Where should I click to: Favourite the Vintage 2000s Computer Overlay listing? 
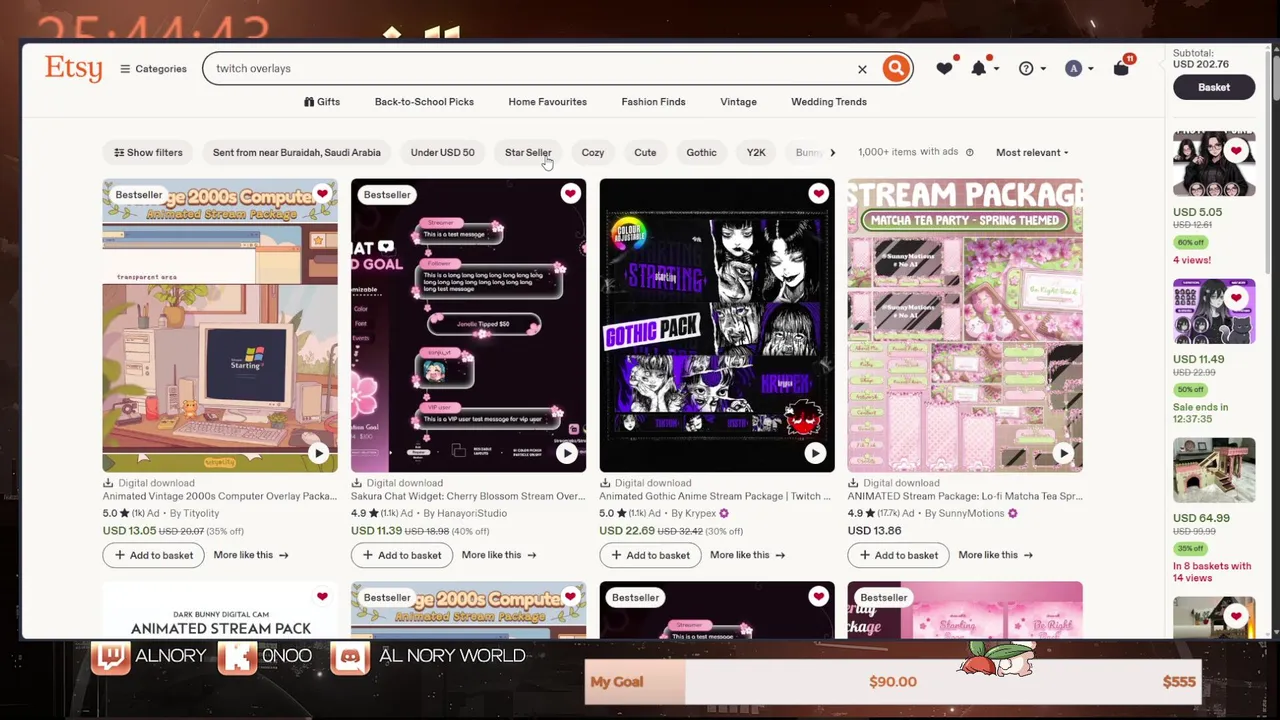[x=322, y=193]
